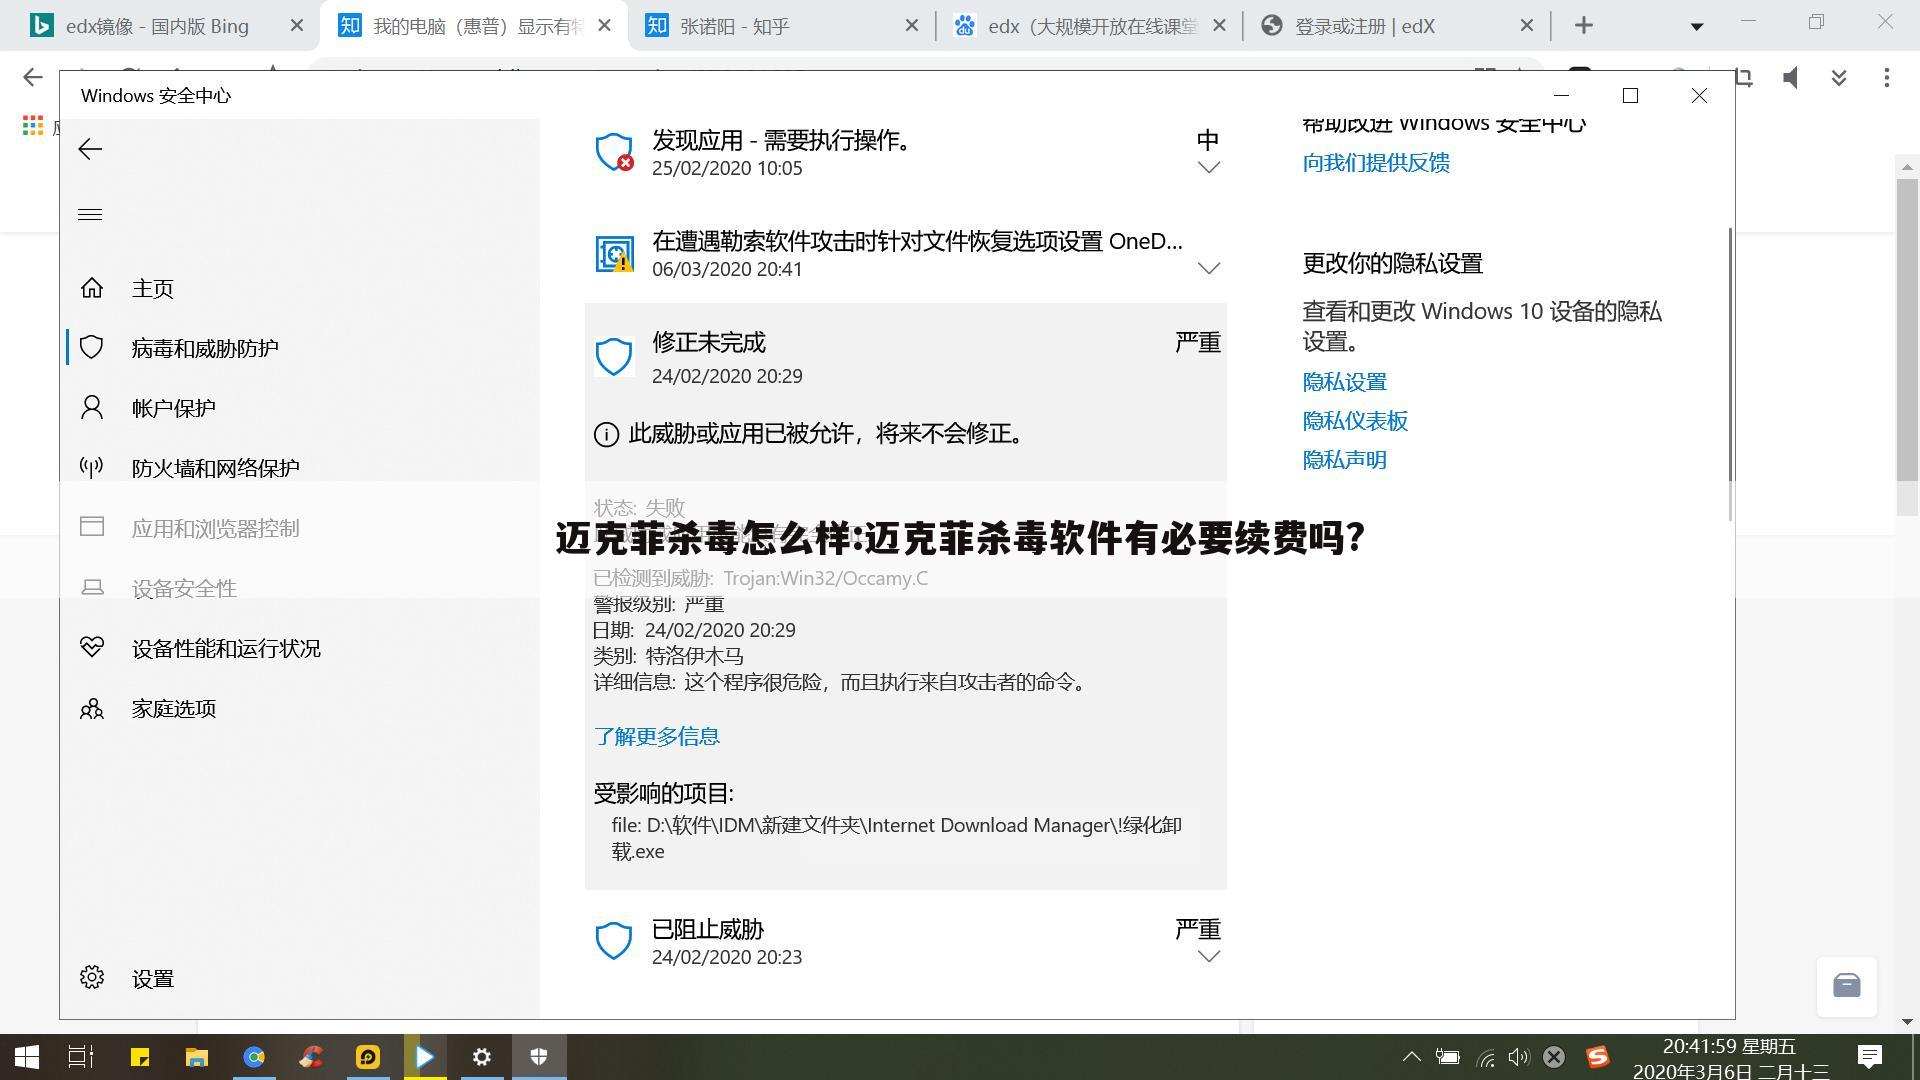This screenshot has width=1920, height=1080.
Task: Open File Explorer from taskbar
Action: 197,1057
